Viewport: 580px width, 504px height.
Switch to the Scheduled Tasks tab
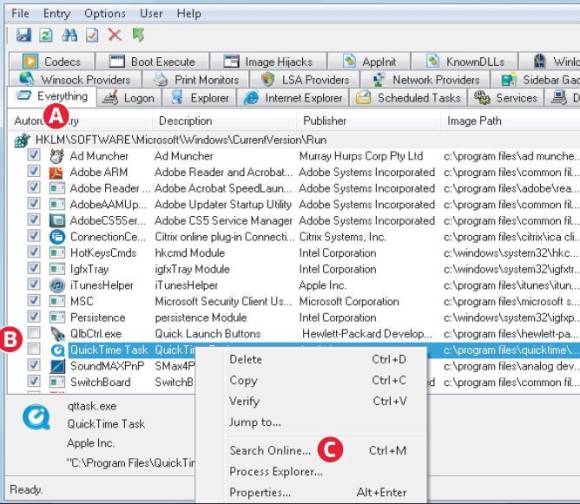click(408, 98)
